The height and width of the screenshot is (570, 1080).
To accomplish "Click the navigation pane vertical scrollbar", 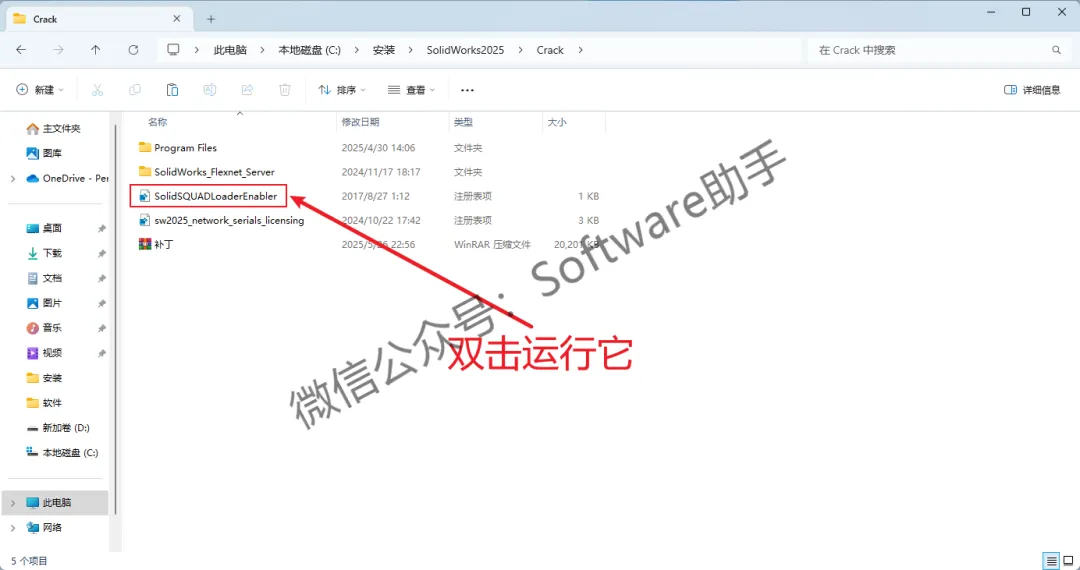I will click(x=116, y=317).
